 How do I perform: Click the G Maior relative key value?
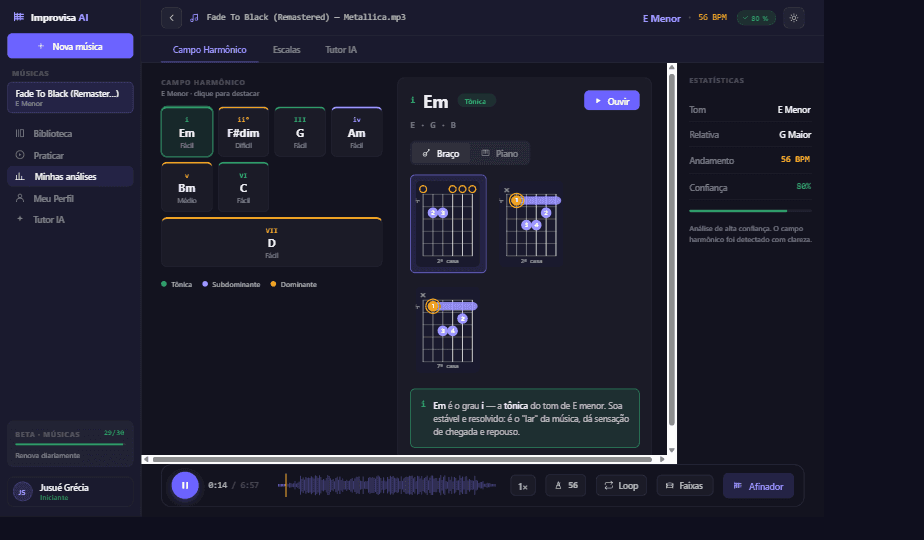pyautogui.click(x=794, y=135)
